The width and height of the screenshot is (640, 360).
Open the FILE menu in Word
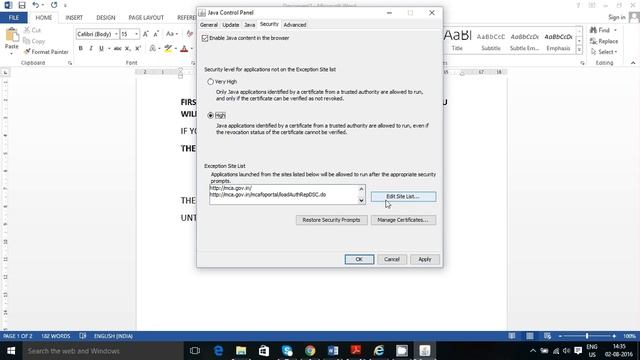click(x=14, y=18)
